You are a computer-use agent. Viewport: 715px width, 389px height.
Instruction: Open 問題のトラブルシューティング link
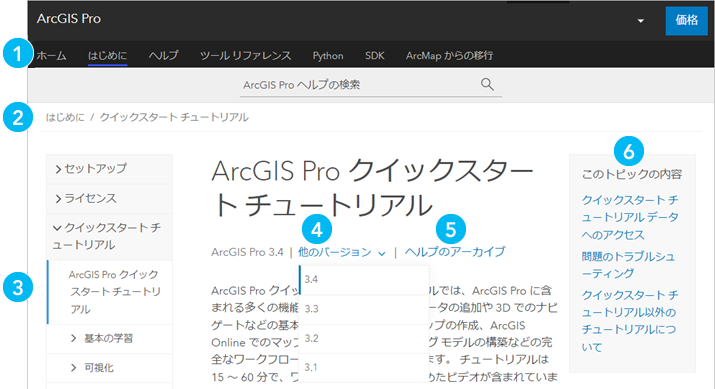[x=628, y=265]
